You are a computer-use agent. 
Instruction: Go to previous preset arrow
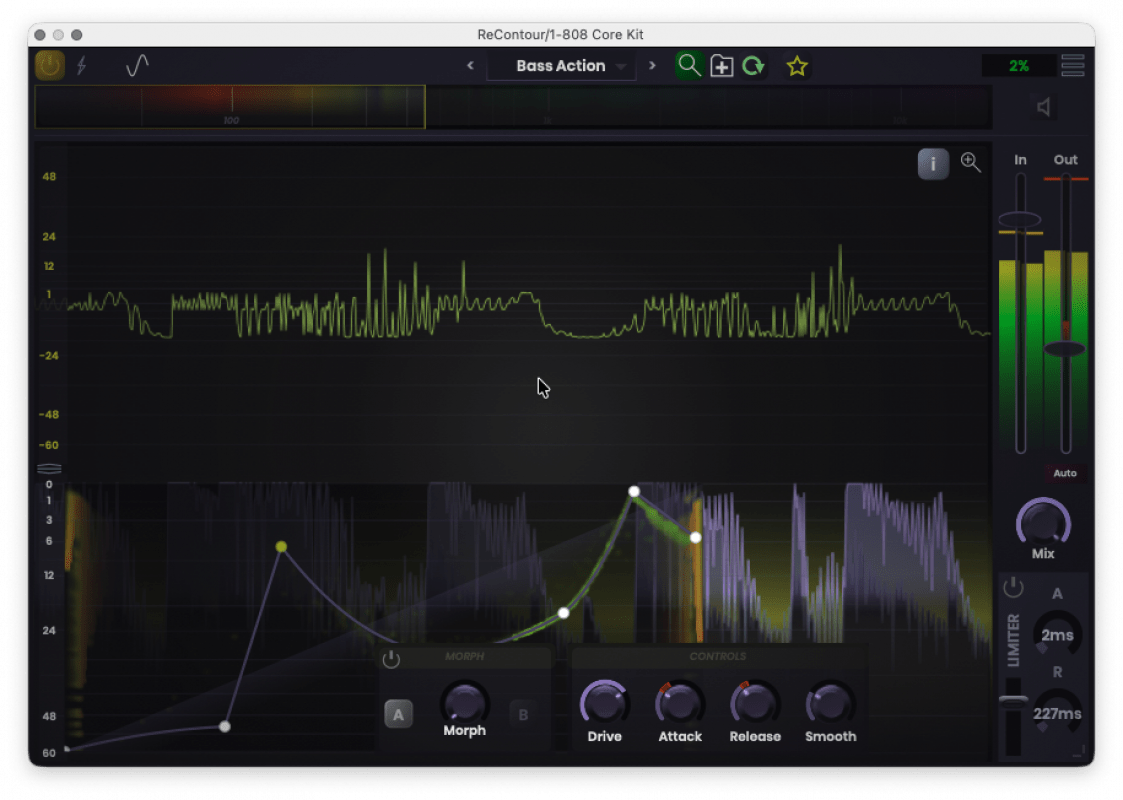pos(471,65)
